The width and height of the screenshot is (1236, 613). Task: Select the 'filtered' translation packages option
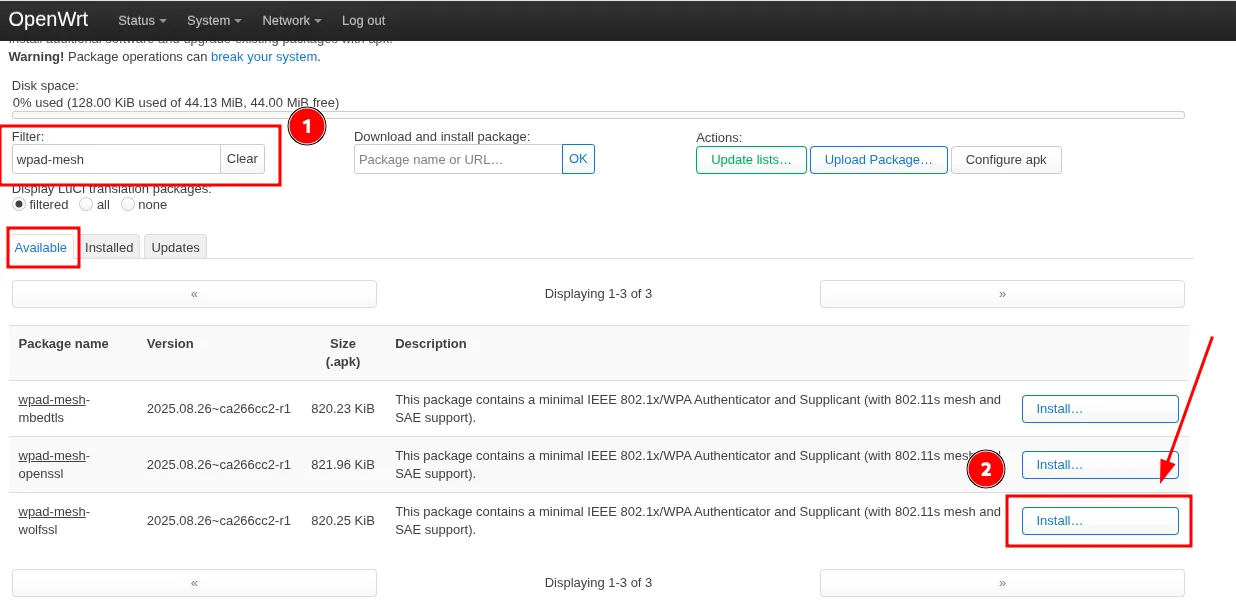[18, 204]
